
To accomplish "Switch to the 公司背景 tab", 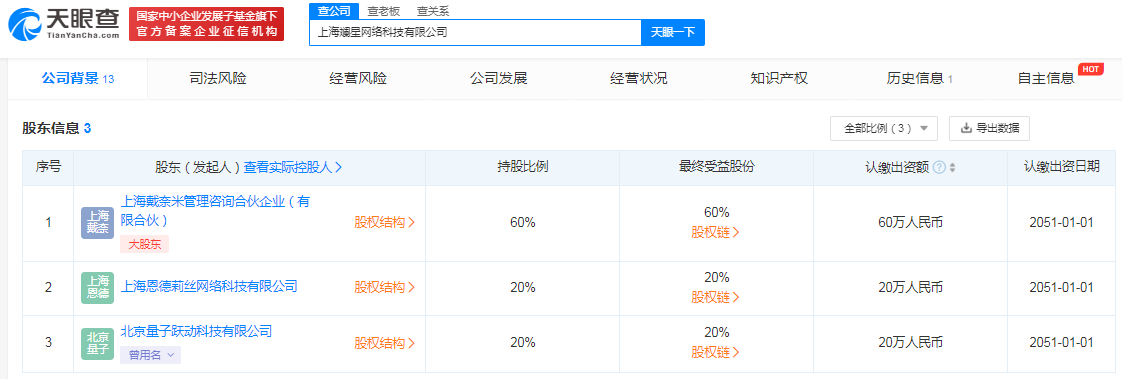I will [x=77, y=79].
